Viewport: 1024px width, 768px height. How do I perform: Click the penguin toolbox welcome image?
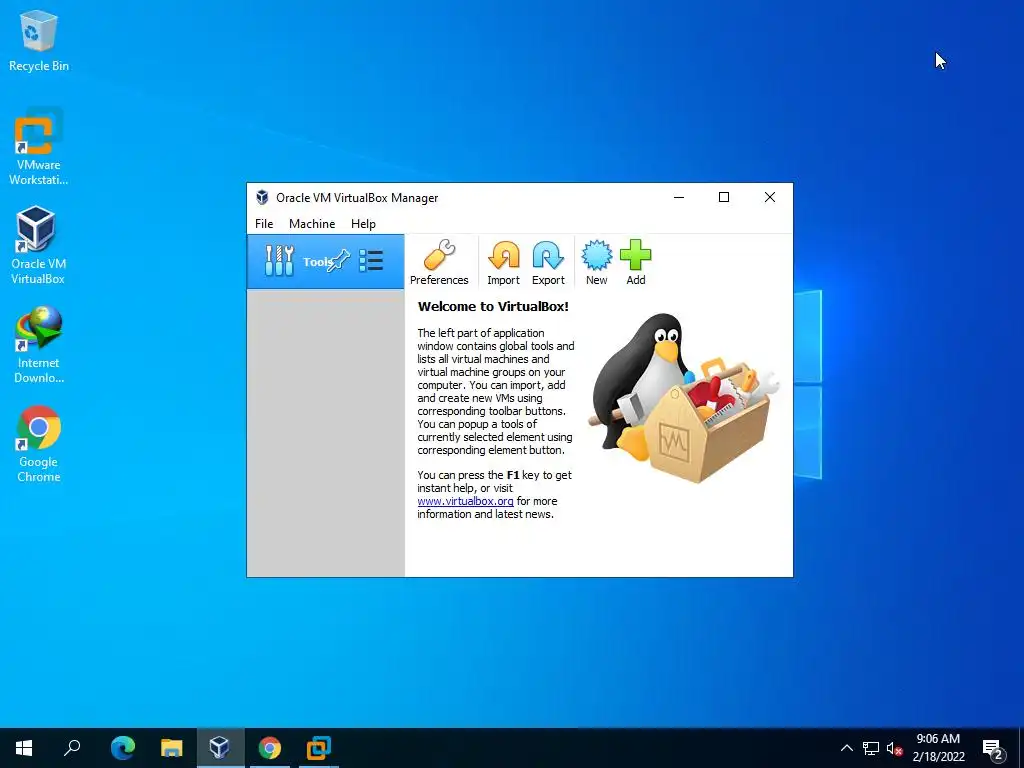coord(684,398)
